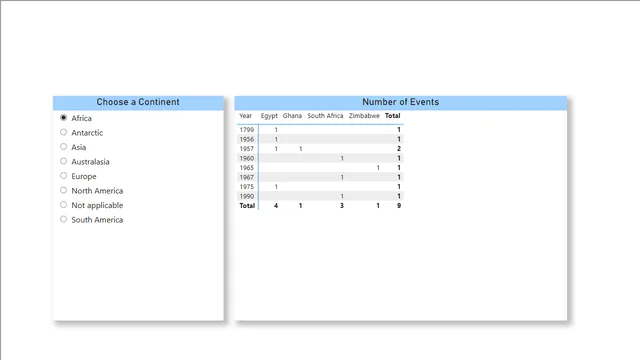
Task: Choose North America radio option
Action: (63, 190)
